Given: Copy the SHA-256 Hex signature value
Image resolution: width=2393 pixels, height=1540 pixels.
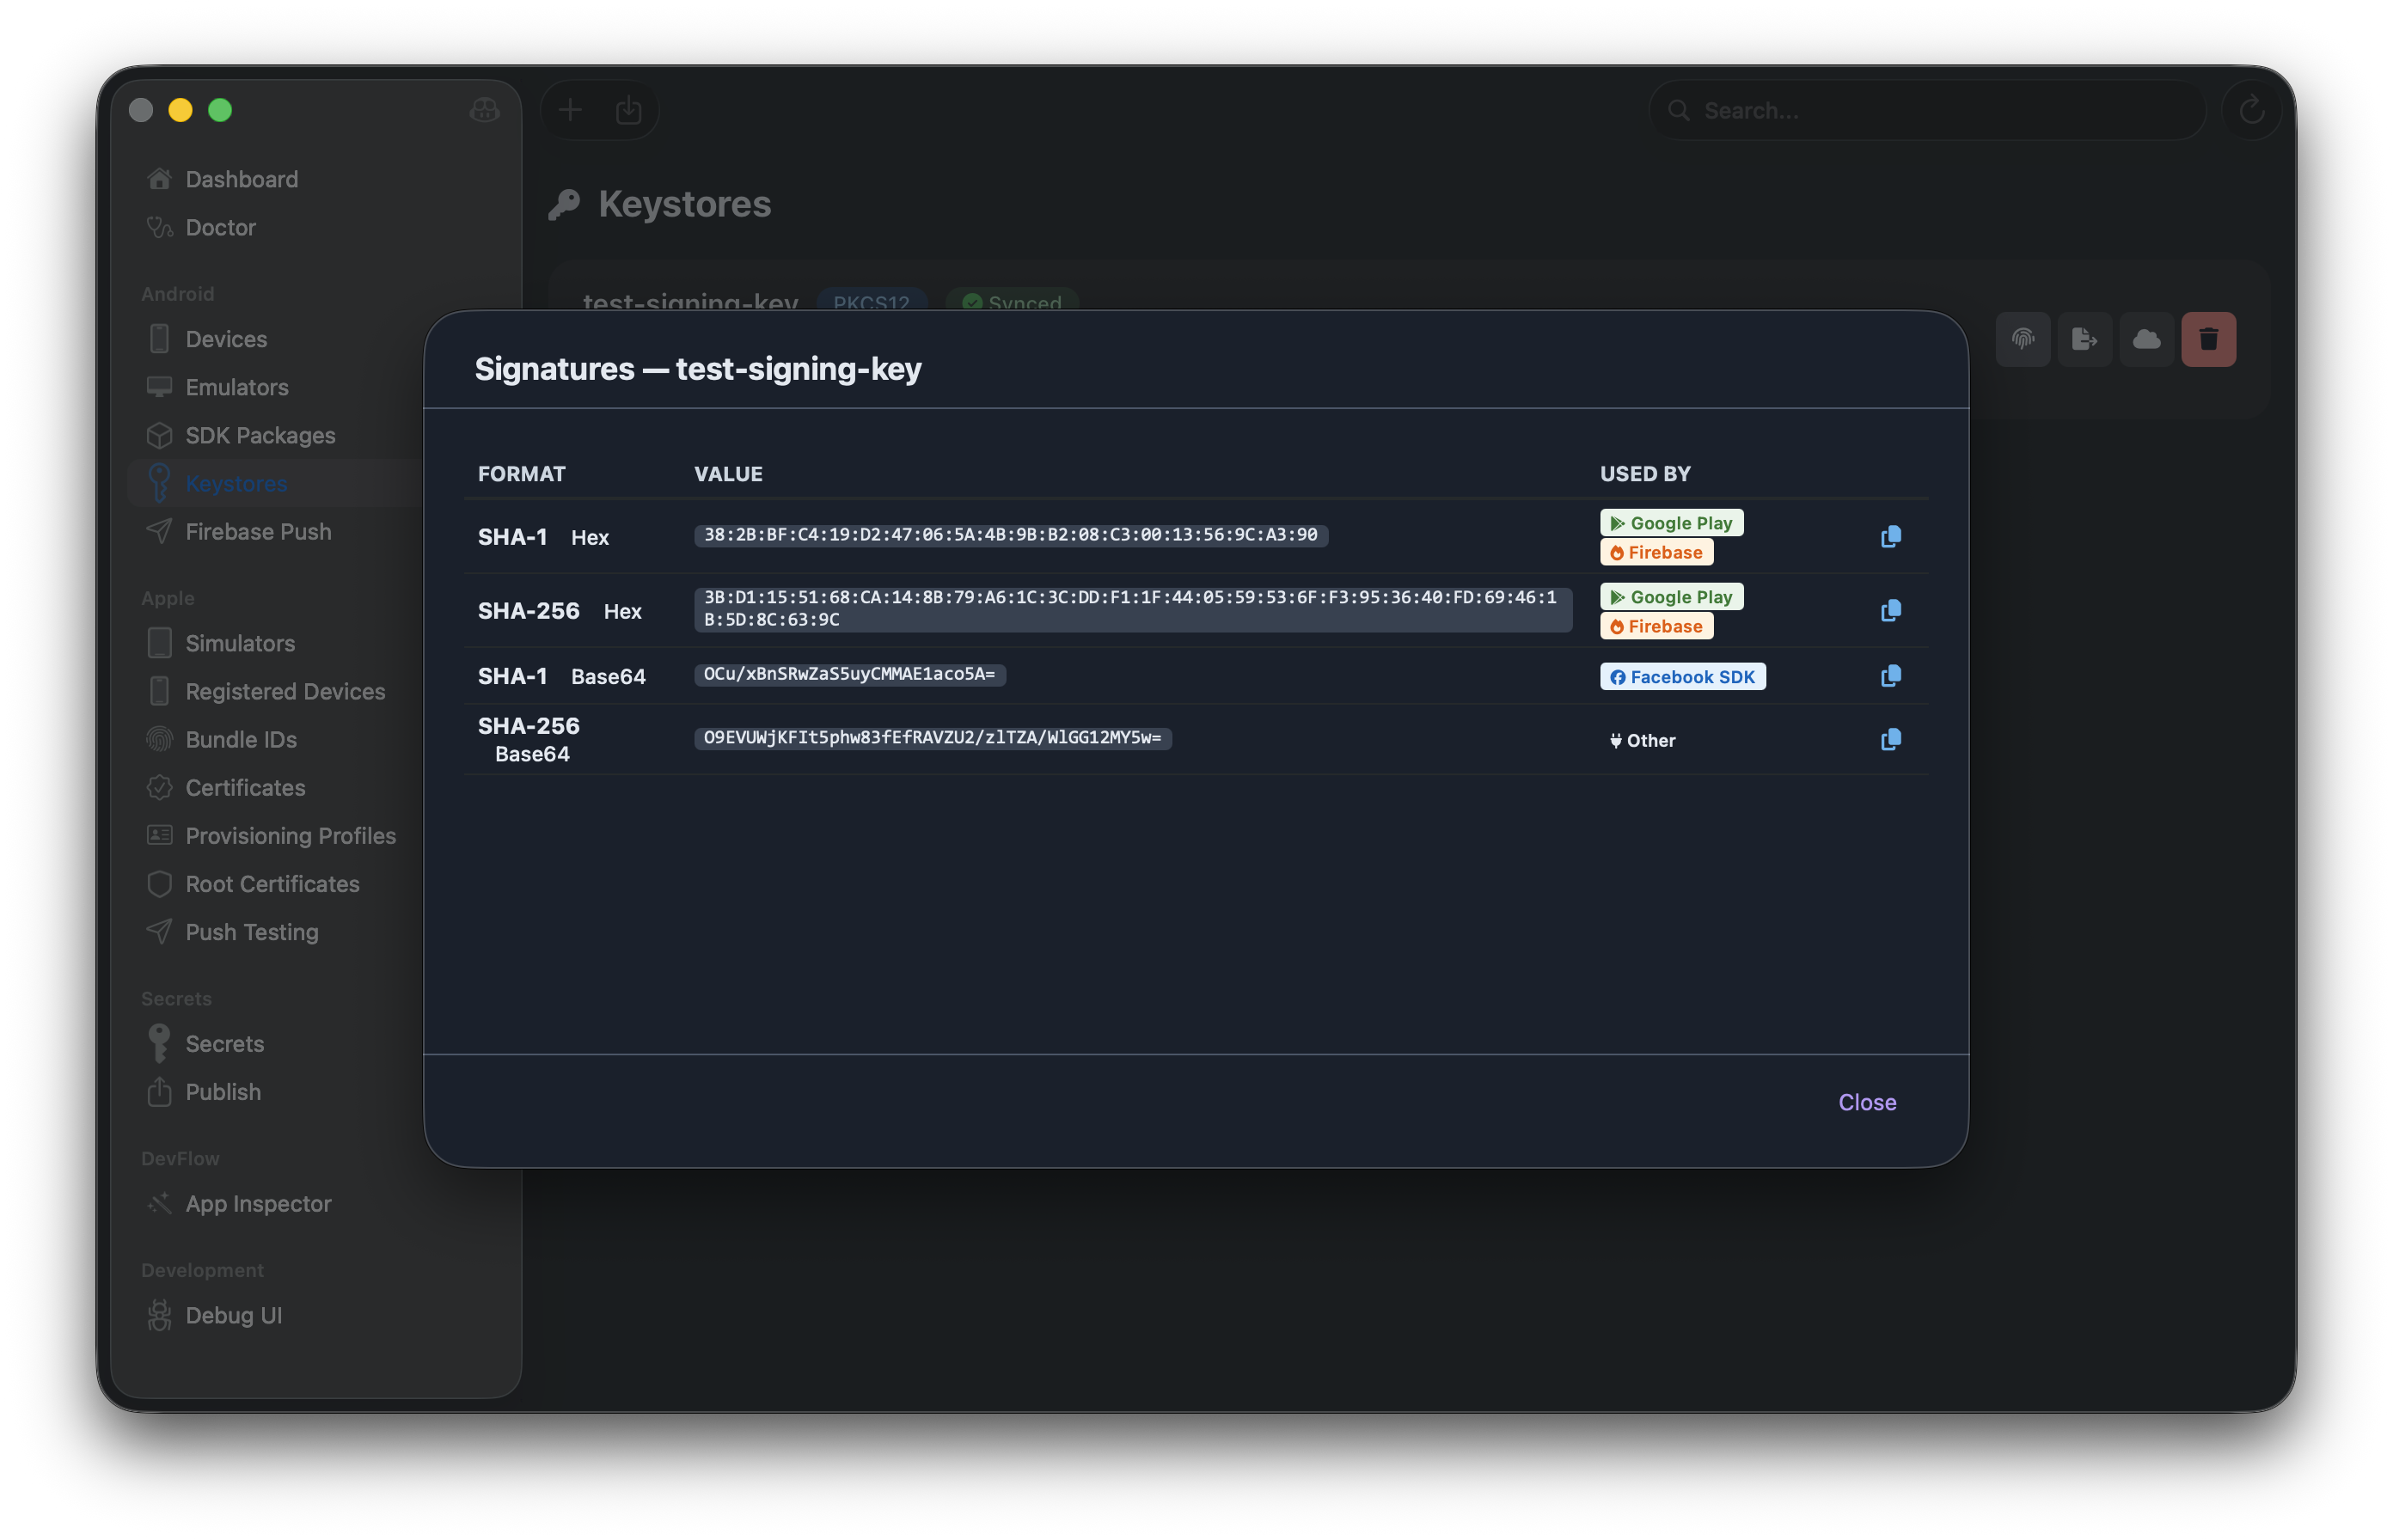Looking at the screenshot, I should point(1890,611).
